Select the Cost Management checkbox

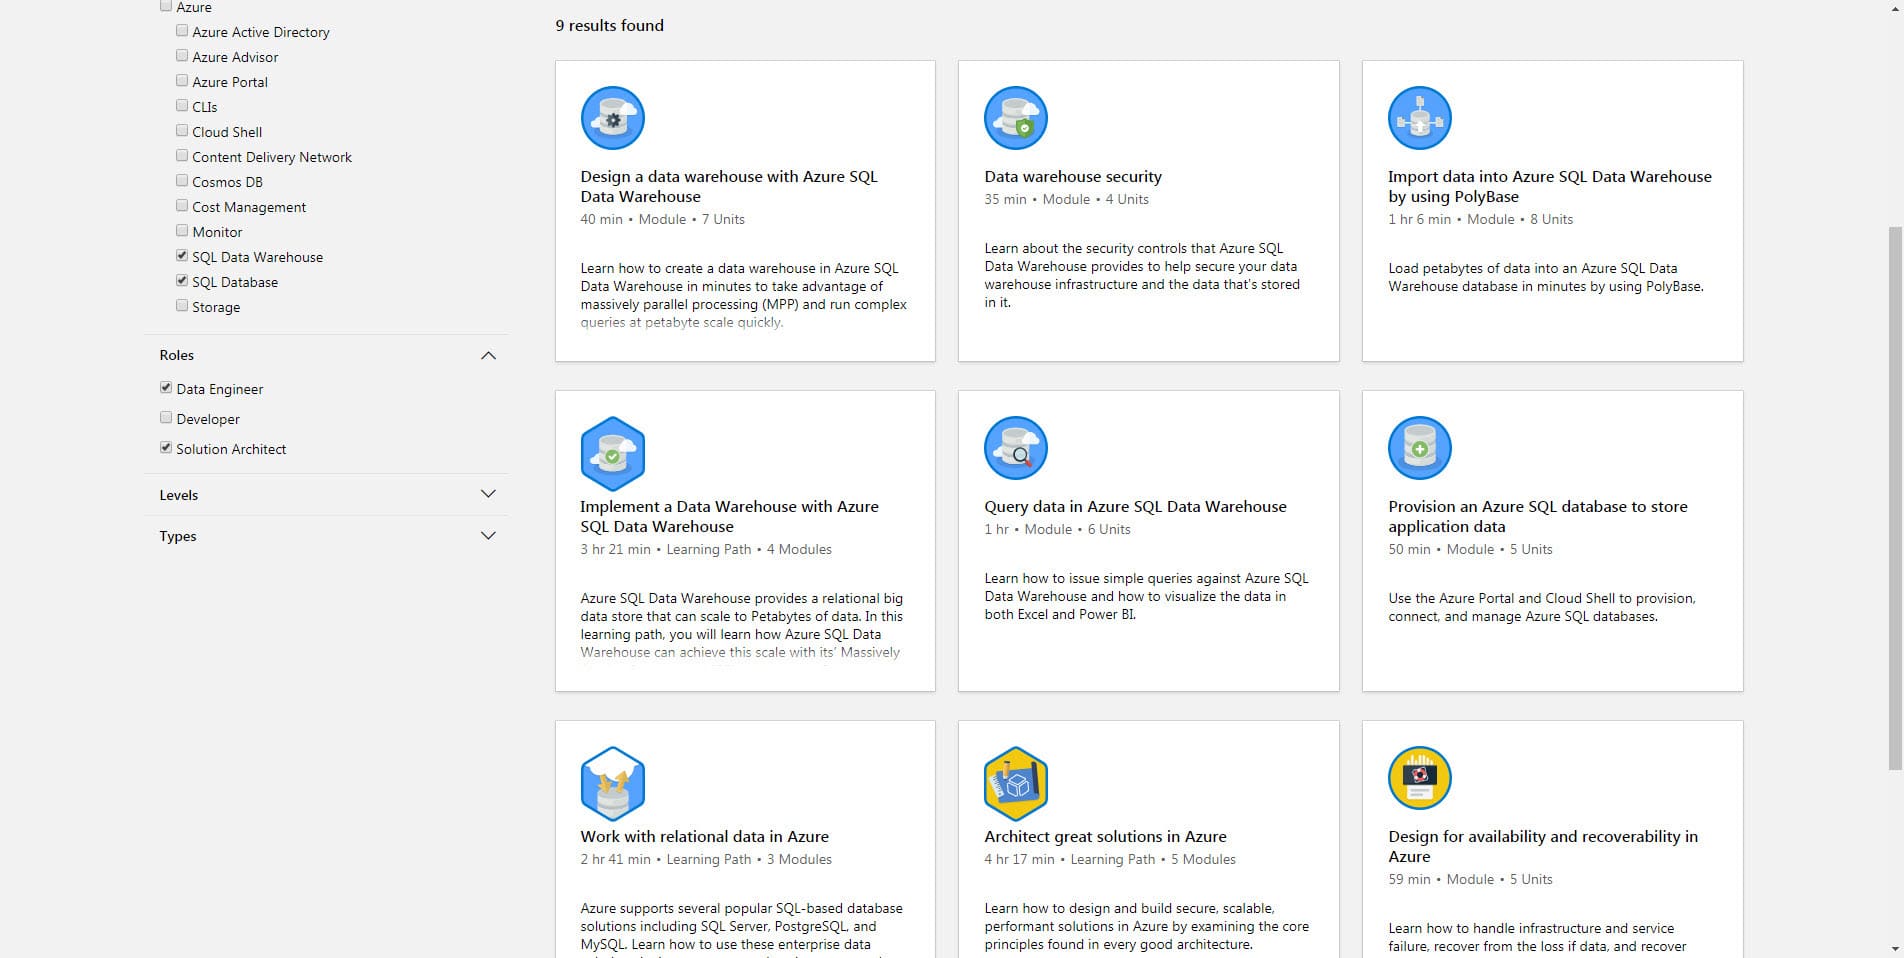click(x=182, y=206)
